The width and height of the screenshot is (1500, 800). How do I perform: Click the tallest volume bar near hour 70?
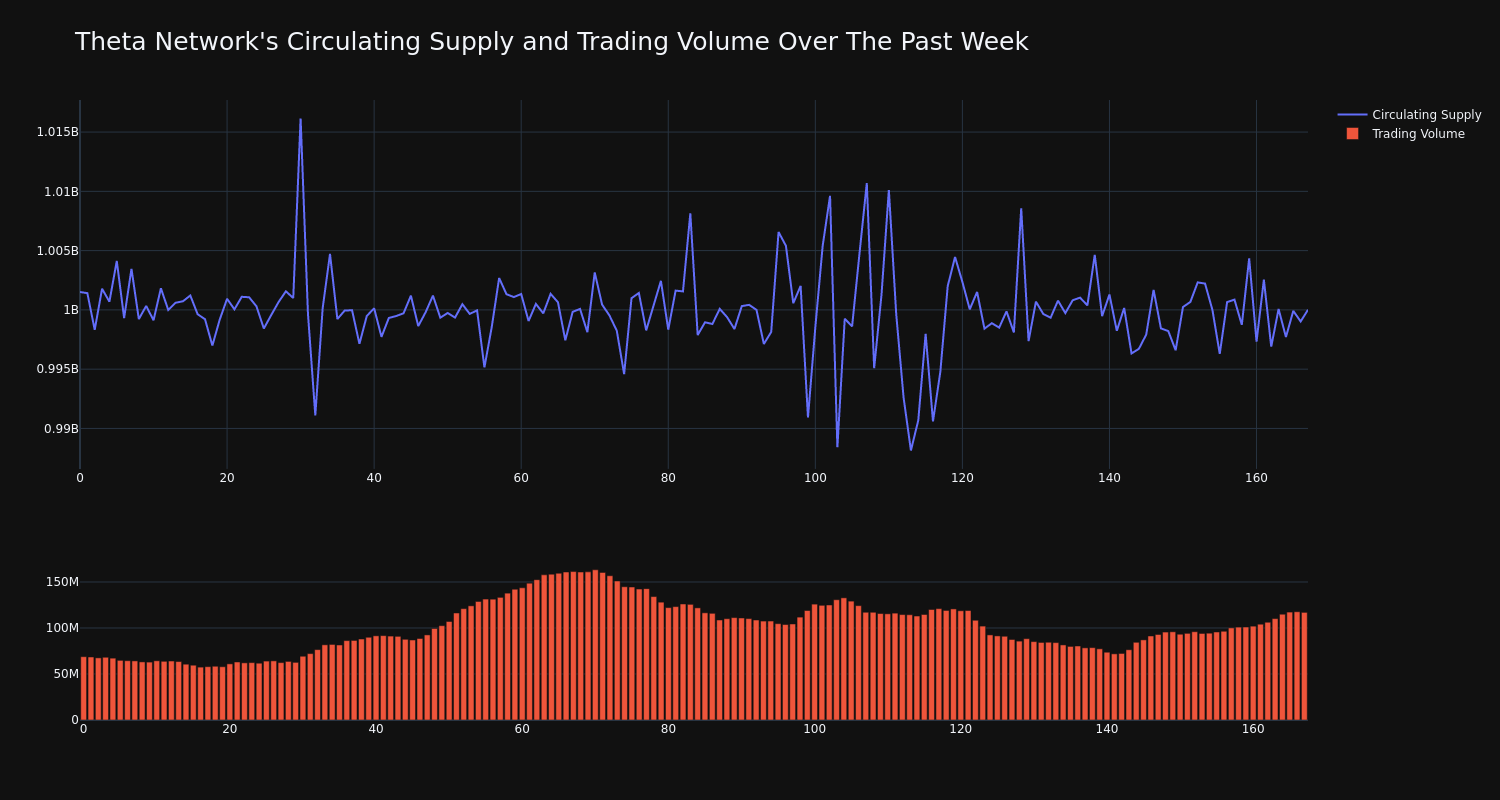(595, 645)
